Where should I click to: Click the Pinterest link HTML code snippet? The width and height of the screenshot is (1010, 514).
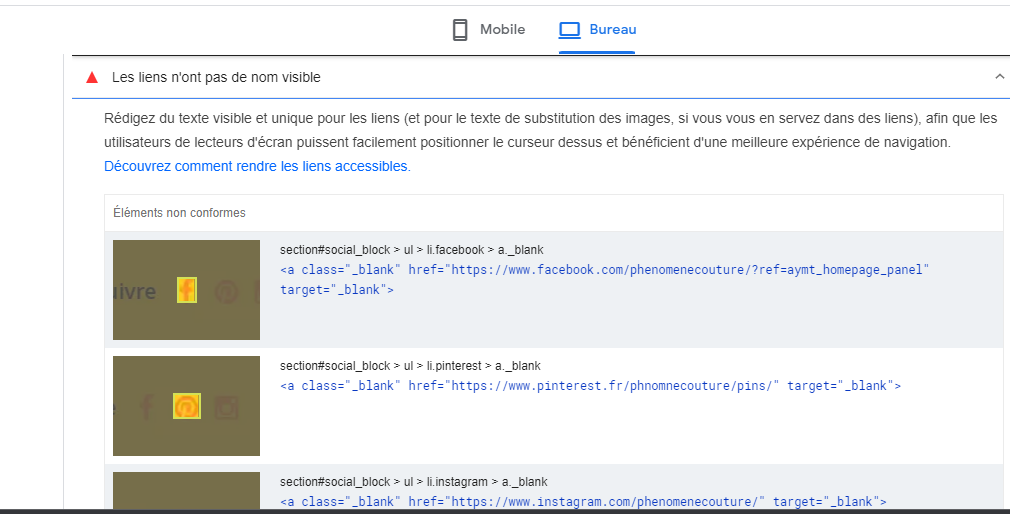pos(590,386)
